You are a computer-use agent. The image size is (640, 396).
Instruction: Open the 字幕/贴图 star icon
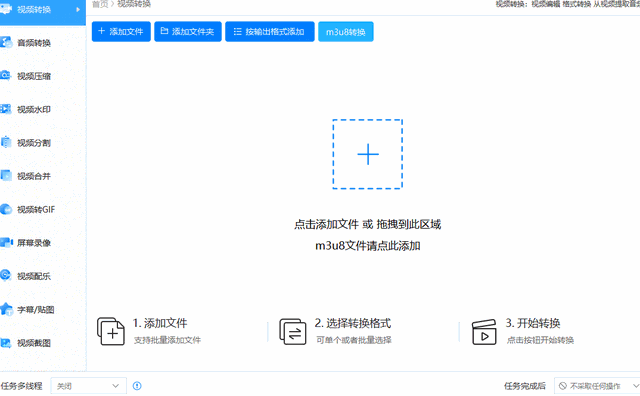(x=6, y=309)
